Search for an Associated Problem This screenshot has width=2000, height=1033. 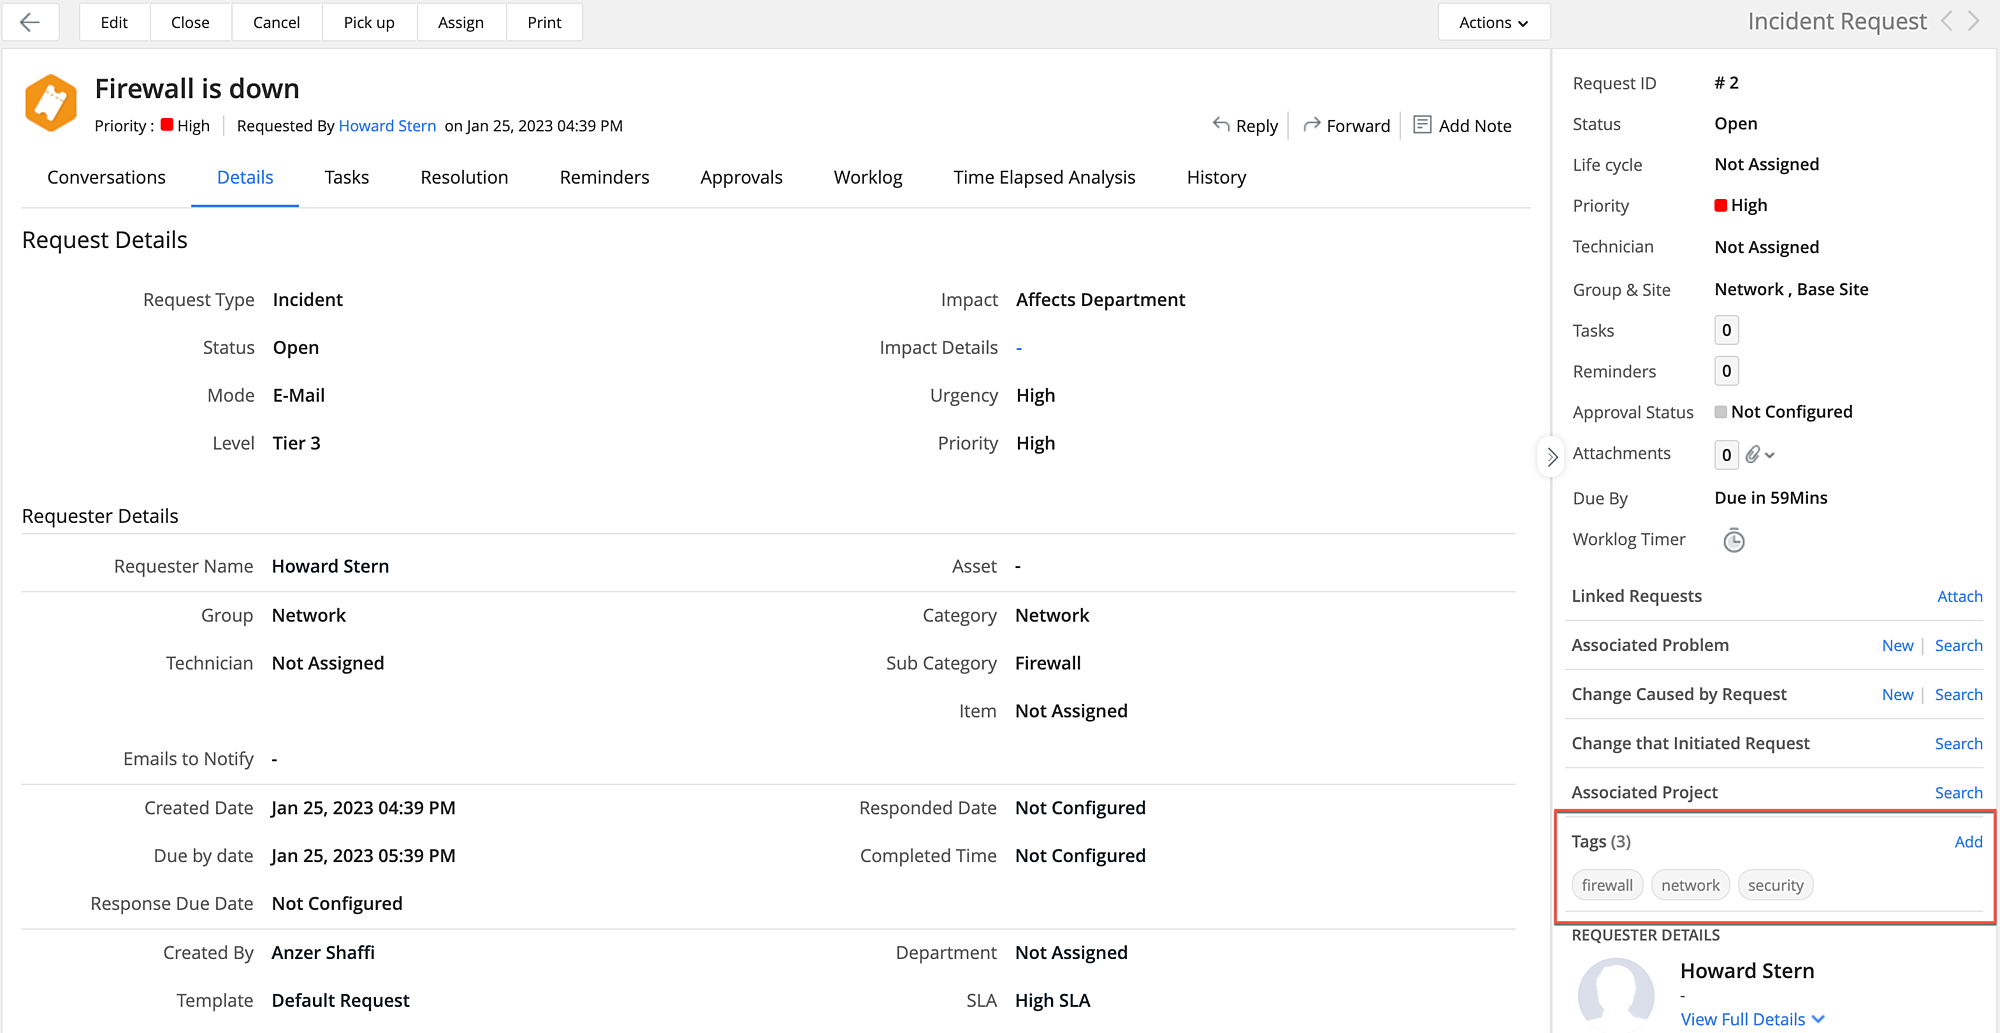(x=1959, y=645)
